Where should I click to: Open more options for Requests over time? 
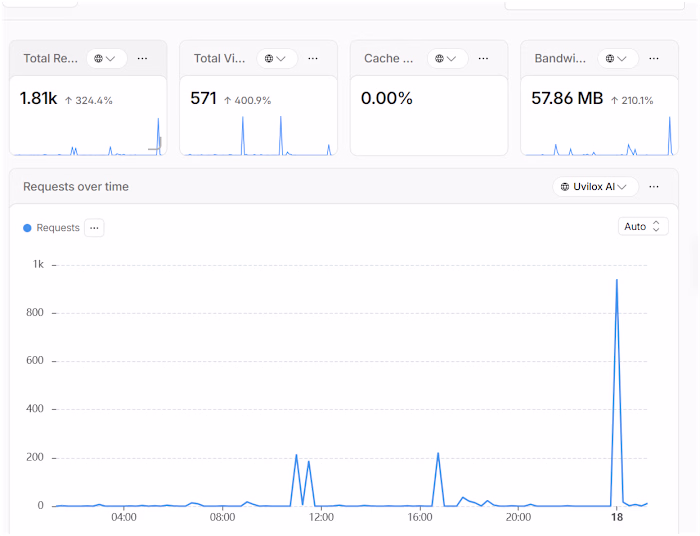click(654, 187)
